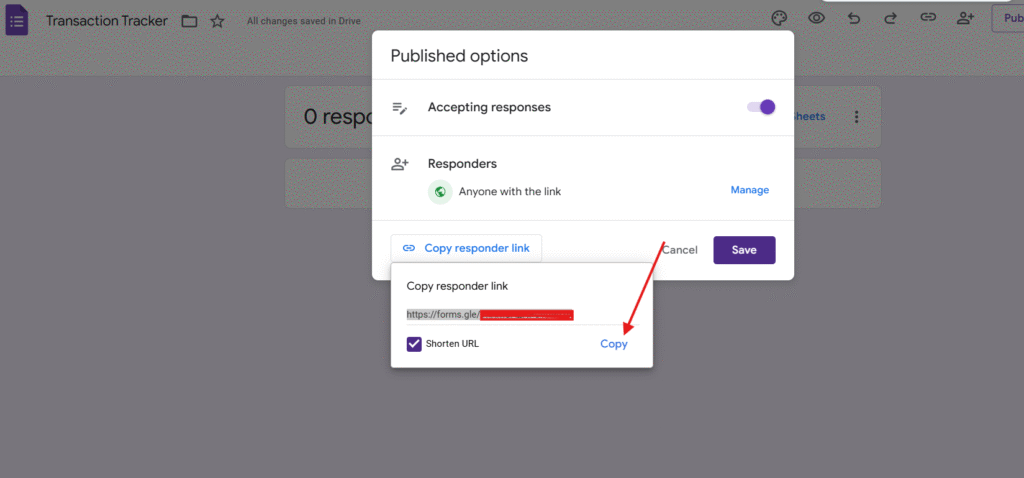Open the responses three-dot more menu
Viewport: 1024px width, 478px height.
click(856, 117)
